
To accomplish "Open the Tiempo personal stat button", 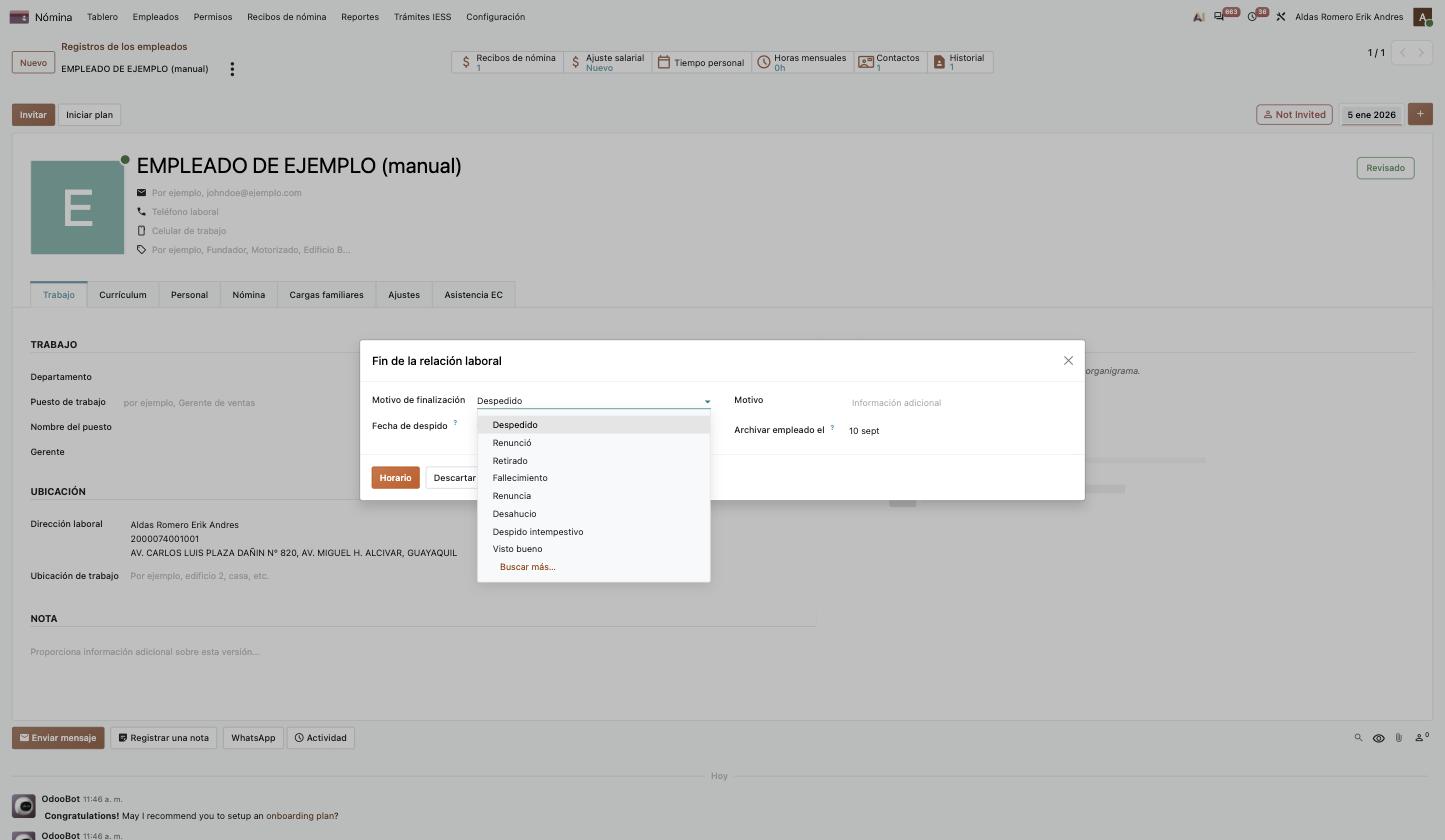I will click(x=700, y=62).
